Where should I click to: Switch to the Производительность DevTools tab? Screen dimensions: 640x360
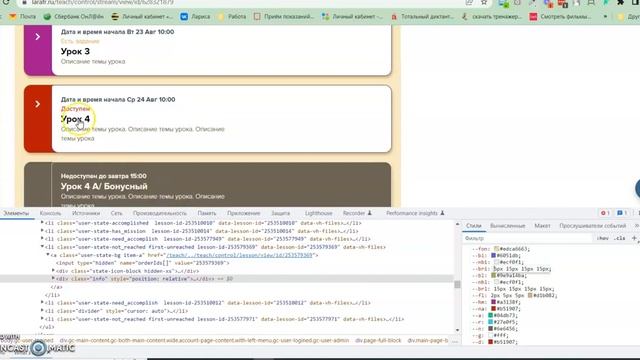pyautogui.click(x=160, y=213)
